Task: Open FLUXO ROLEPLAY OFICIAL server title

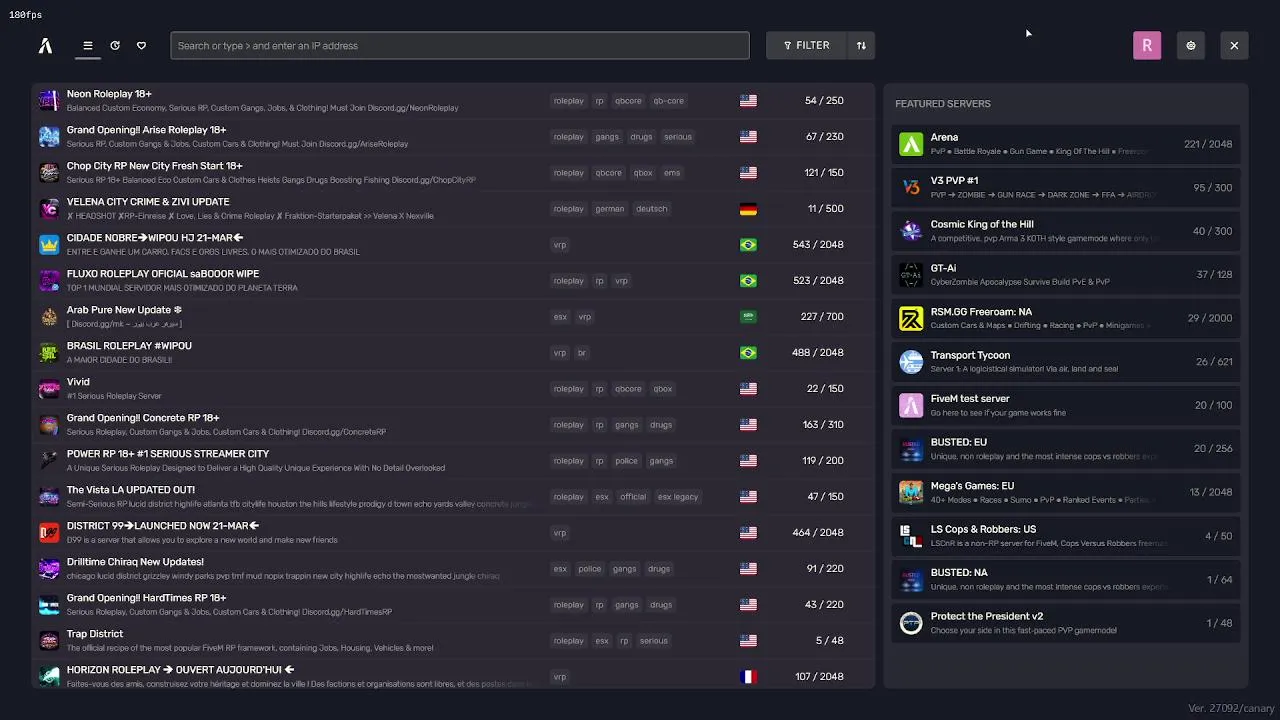Action: coord(163,273)
